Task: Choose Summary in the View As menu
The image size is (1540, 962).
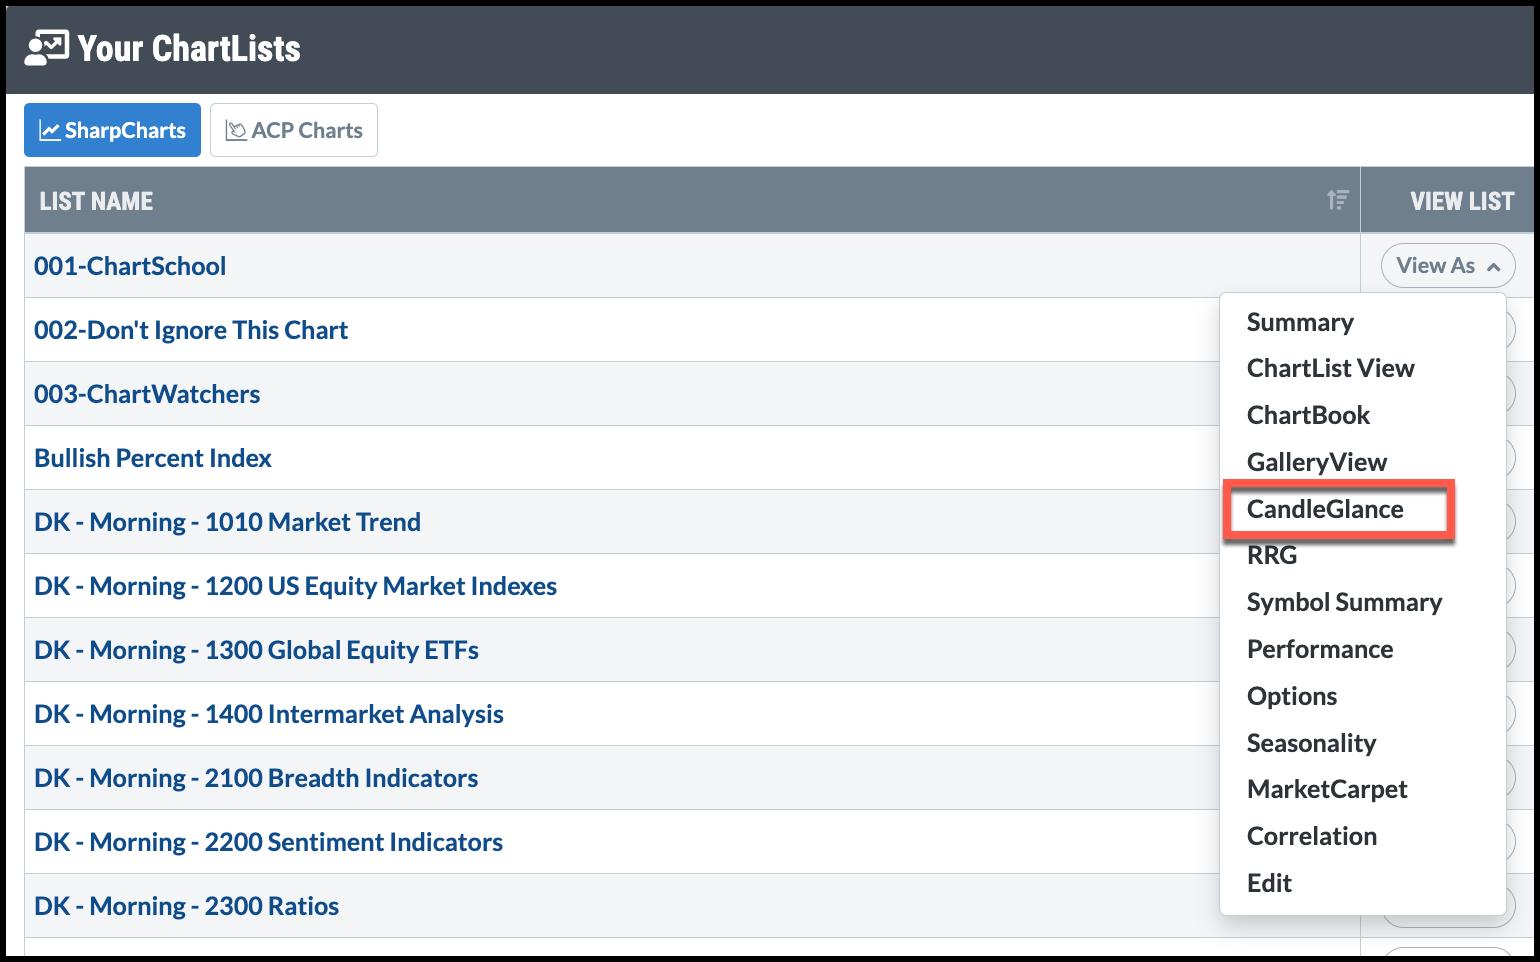Action: 1299,322
